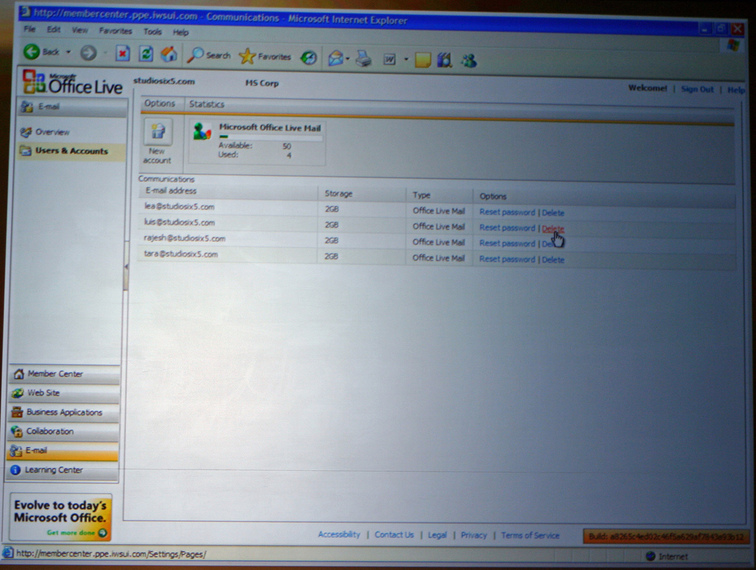Screen dimensions: 756x570
Task: Open the Business Applications navigation section
Action: (x=64, y=412)
